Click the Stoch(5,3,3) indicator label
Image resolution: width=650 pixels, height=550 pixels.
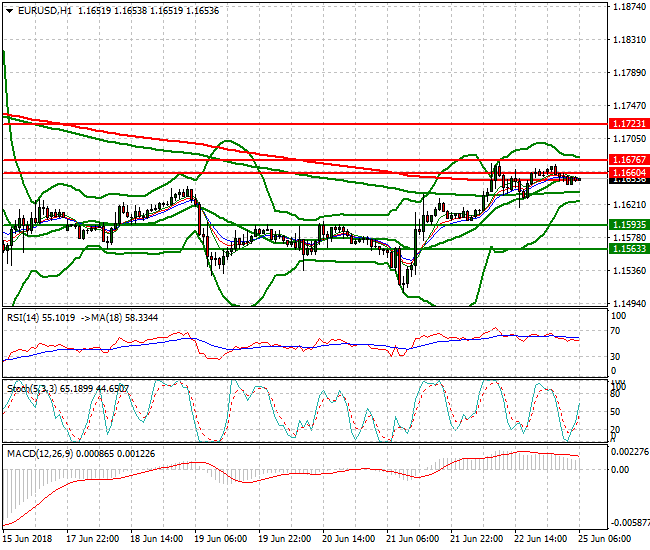point(32,389)
